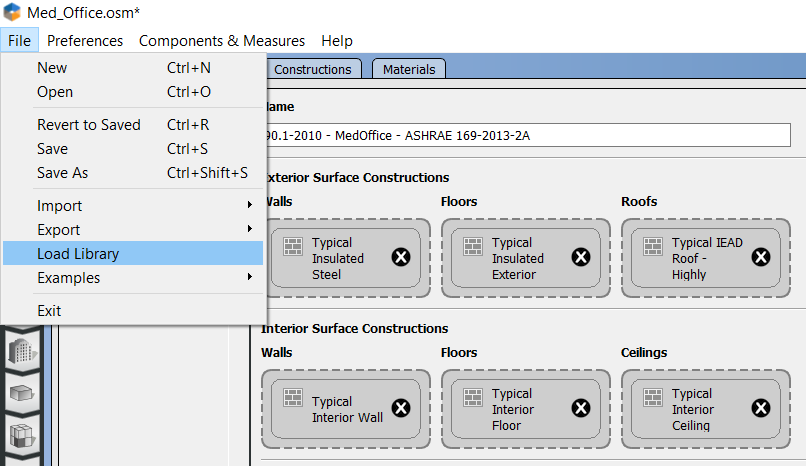Image resolution: width=806 pixels, height=466 pixels.
Task: Choose Open from the File menu
Action: tap(133, 92)
